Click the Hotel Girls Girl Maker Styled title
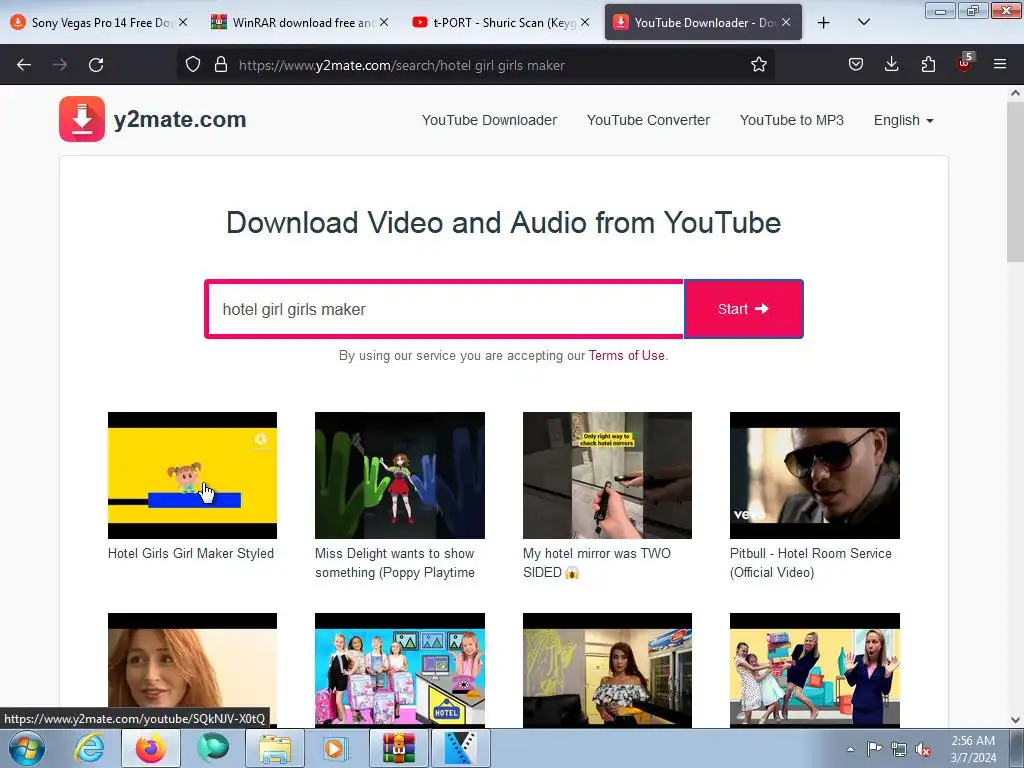This screenshot has width=1024, height=768. pos(191,553)
